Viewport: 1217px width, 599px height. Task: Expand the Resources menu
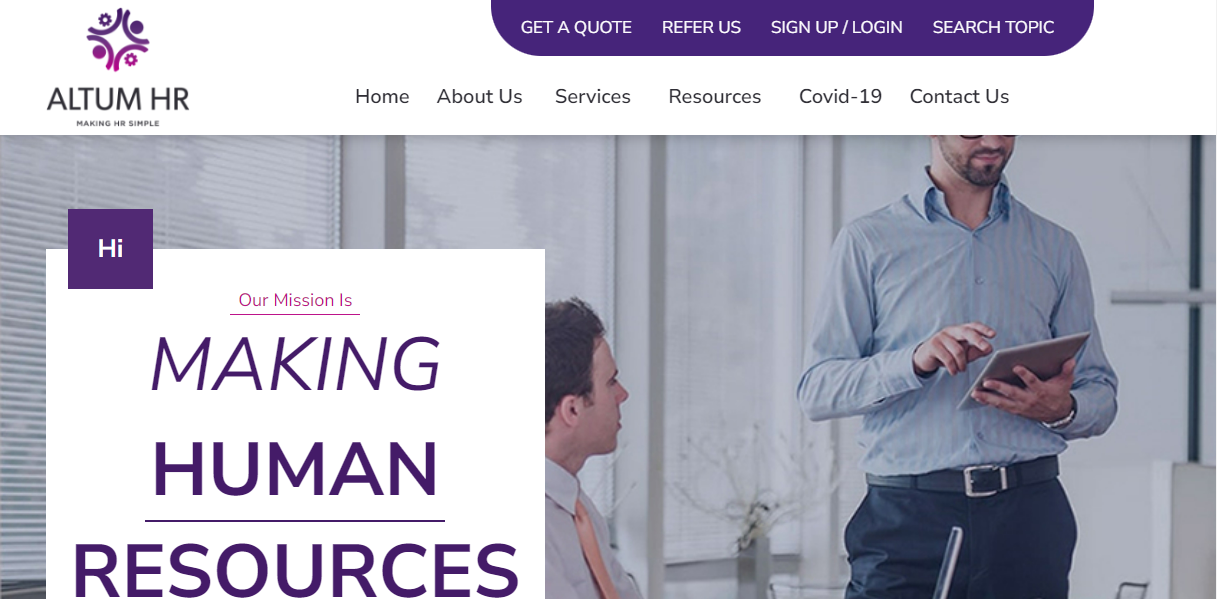pyautogui.click(x=715, y=96)
